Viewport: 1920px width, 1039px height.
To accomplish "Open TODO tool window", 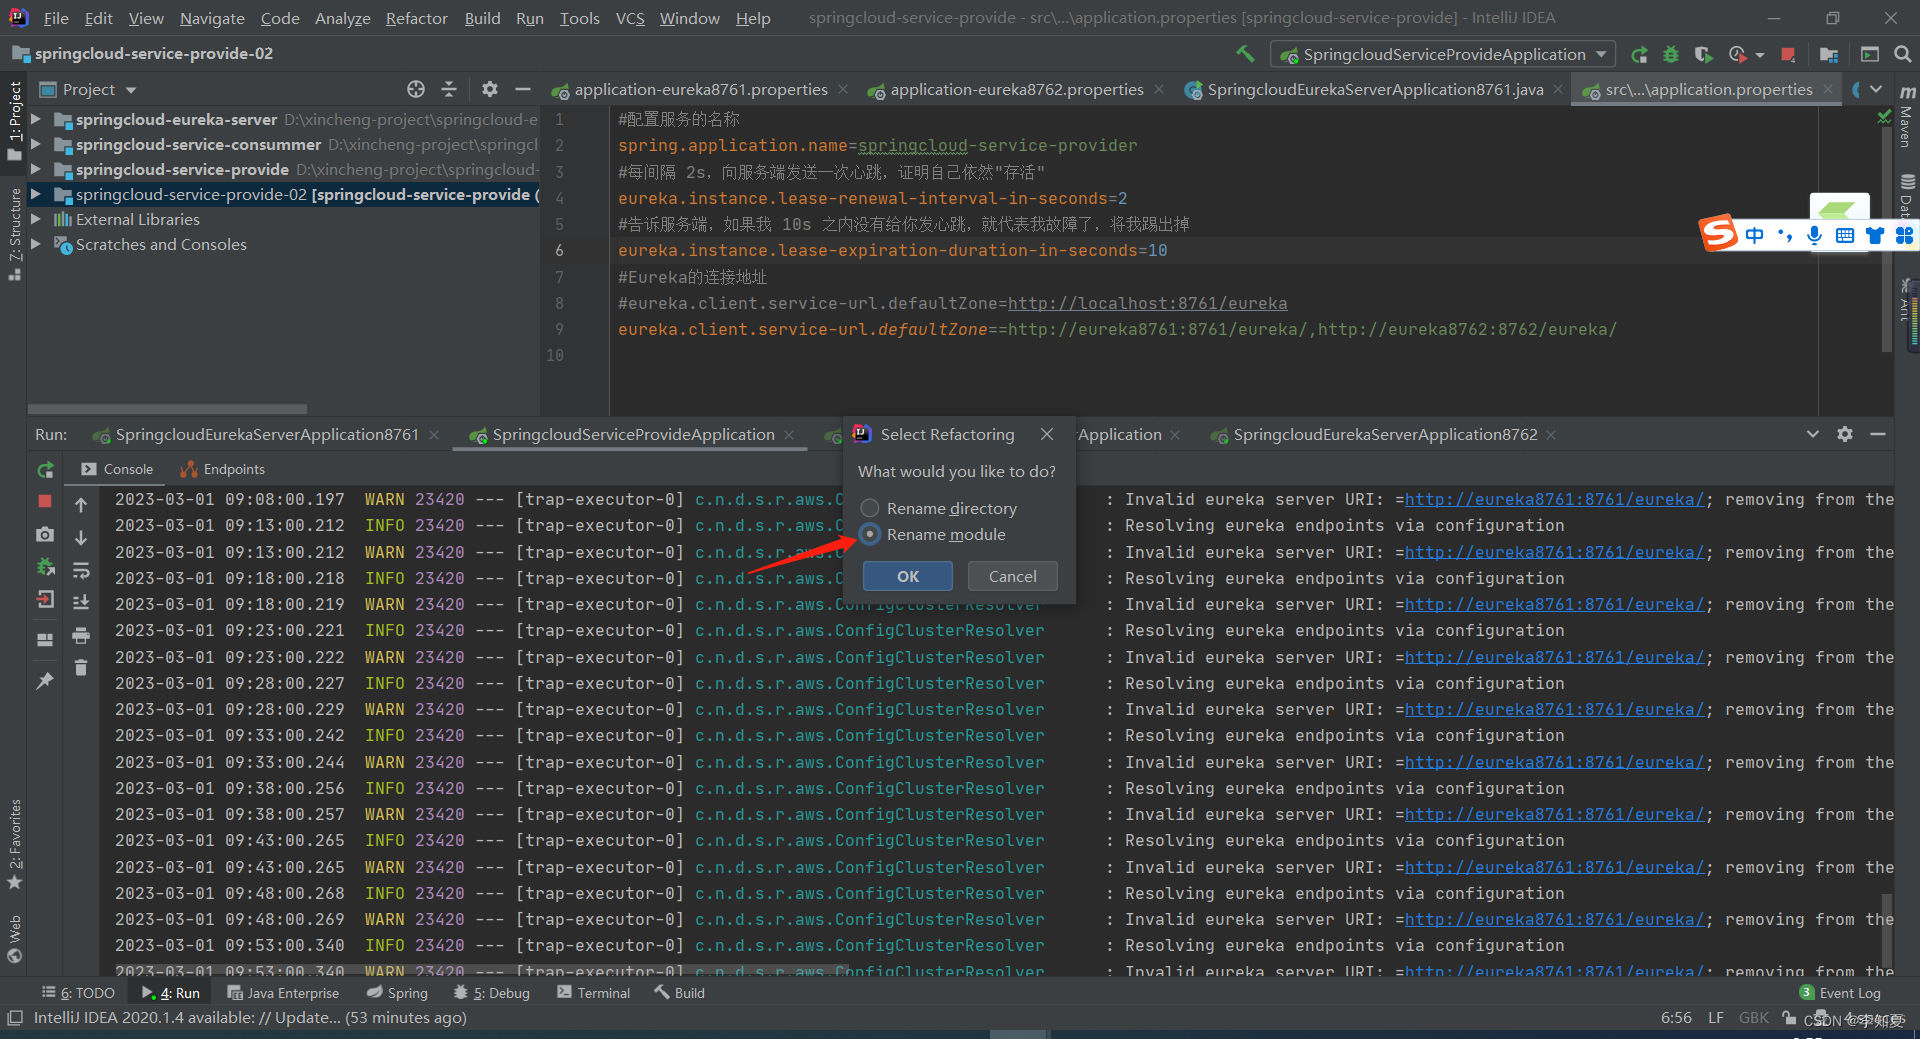I will point(78,993).
